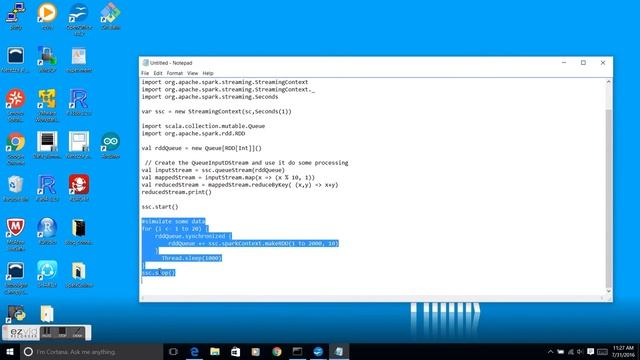Click the highlighted 'Thread.sleep(1000)' line

point(191,258)
